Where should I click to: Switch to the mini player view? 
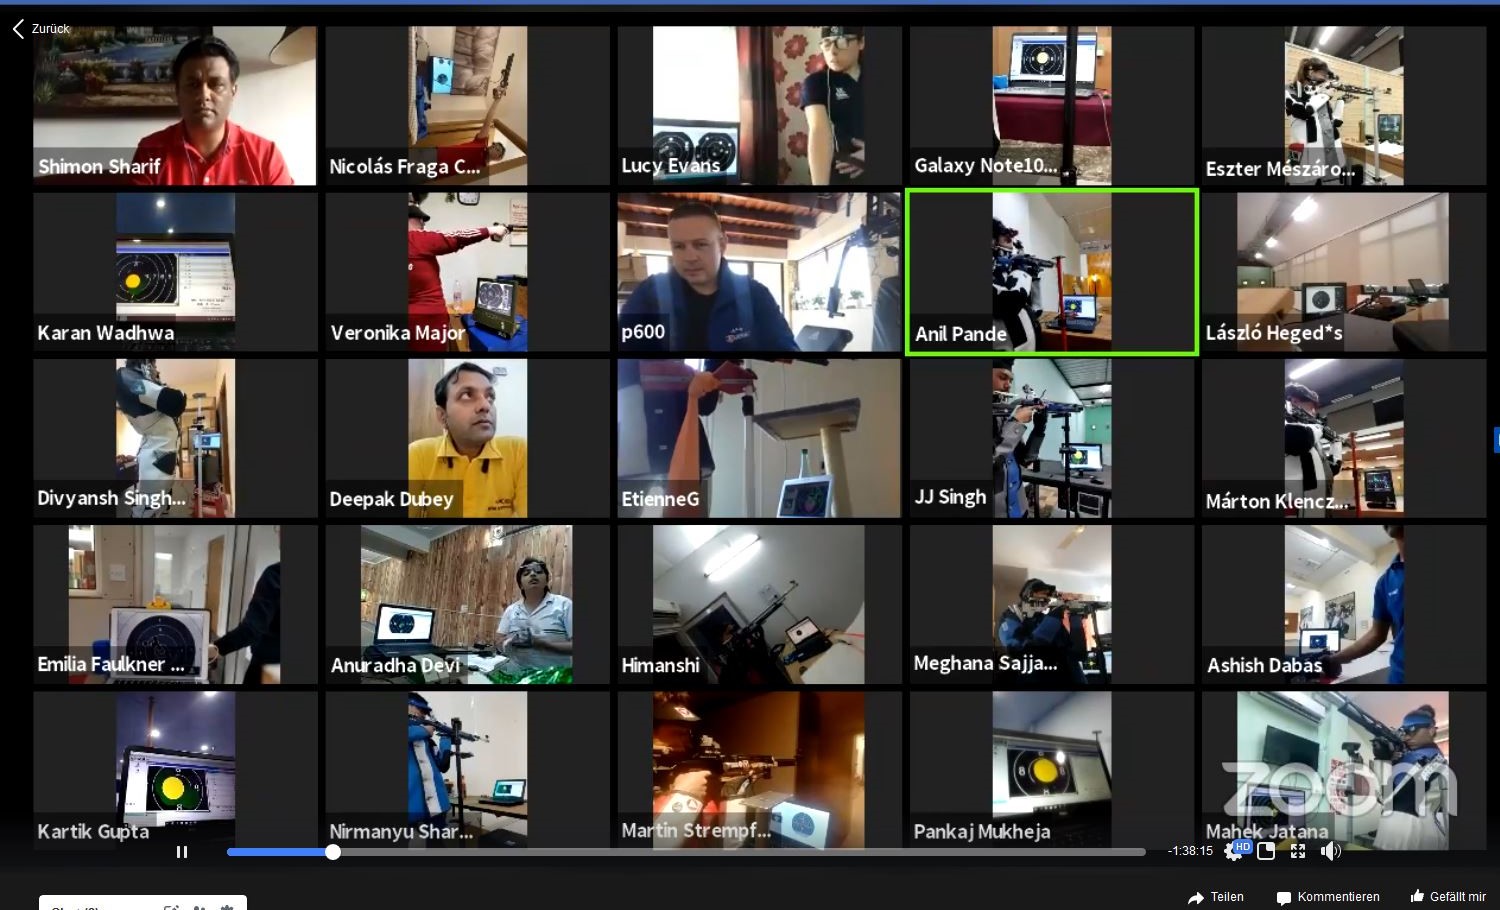click(1266, 851)
